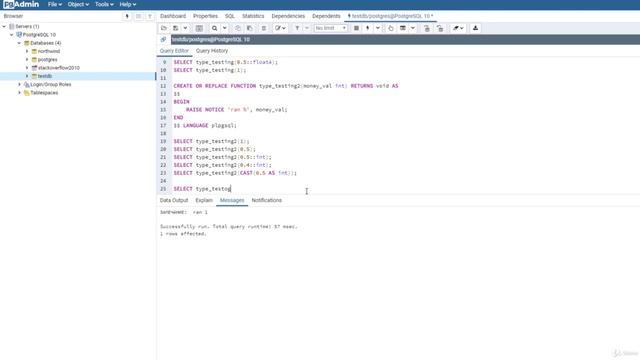Click the connection status link icon
Screen dimensions: 640x360
tap(163, 40)
